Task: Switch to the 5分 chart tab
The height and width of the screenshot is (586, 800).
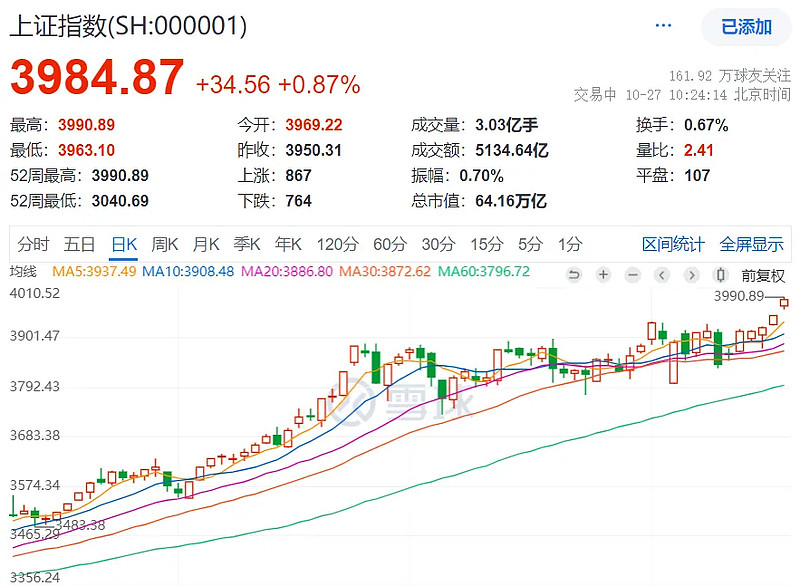Action: 530,244
